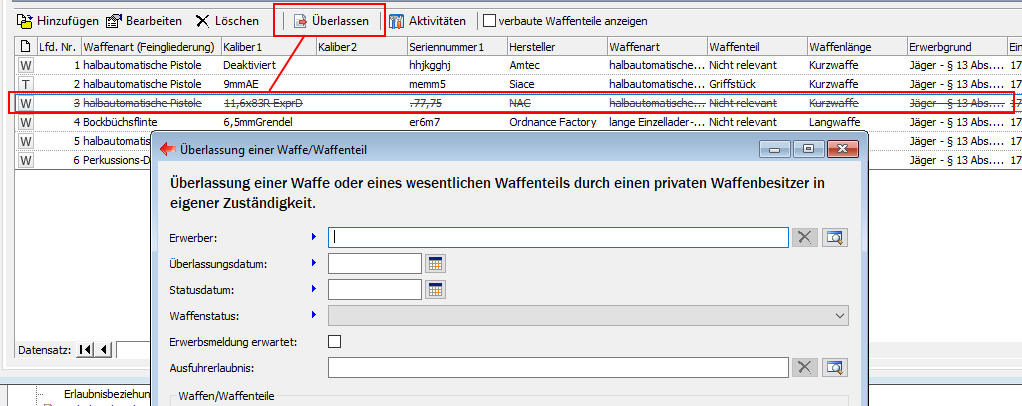Click the Hinzufügen toolbar button
The width and height of the screenshot is (1022, 406).
[x=56, y=21]
